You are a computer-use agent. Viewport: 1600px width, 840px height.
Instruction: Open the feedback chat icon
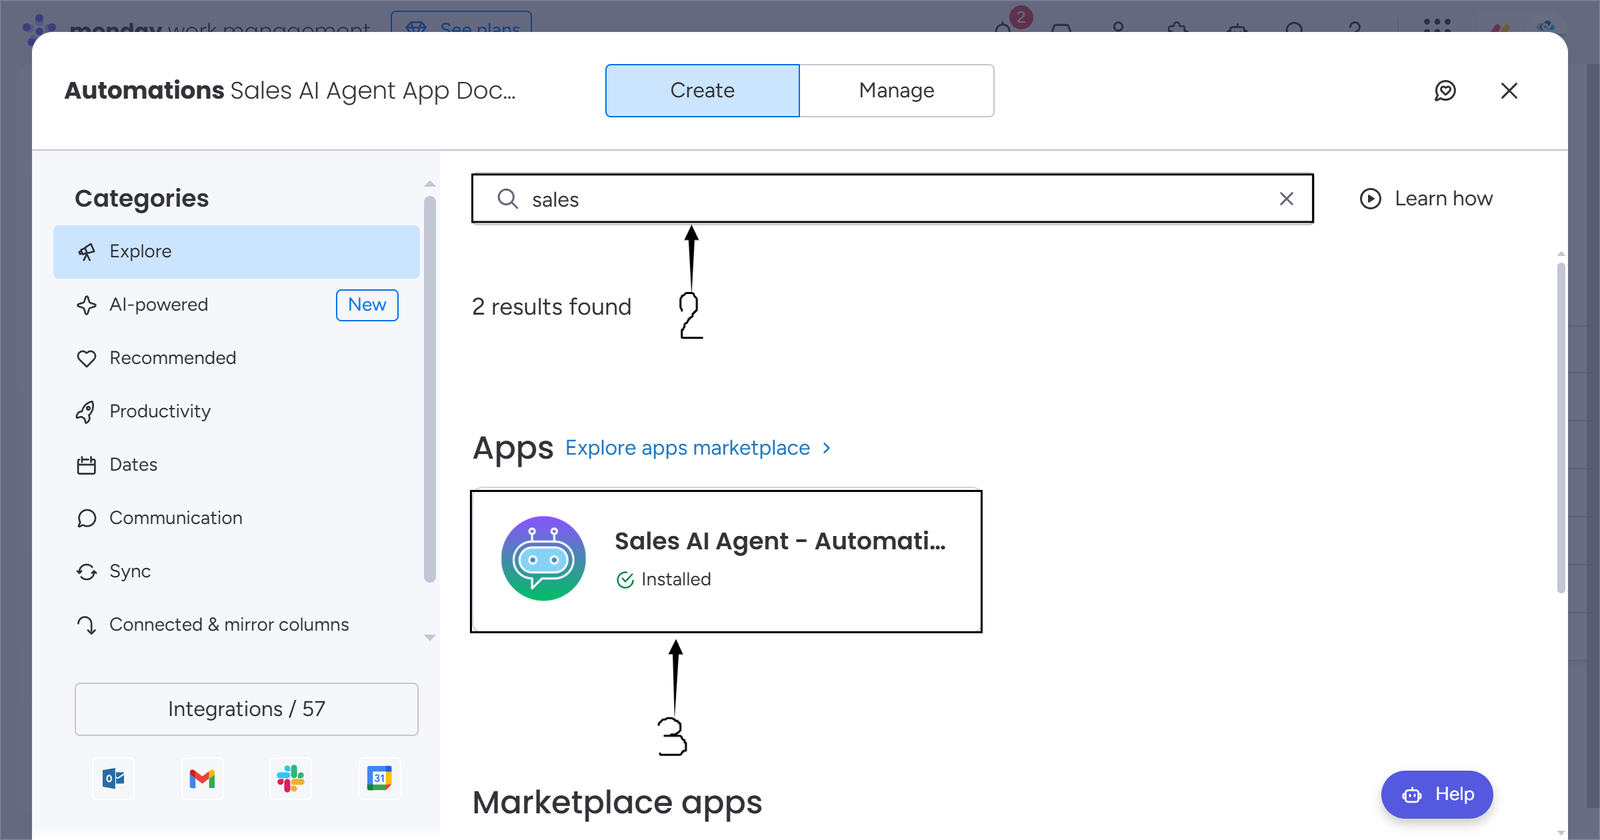point(1445,91)
